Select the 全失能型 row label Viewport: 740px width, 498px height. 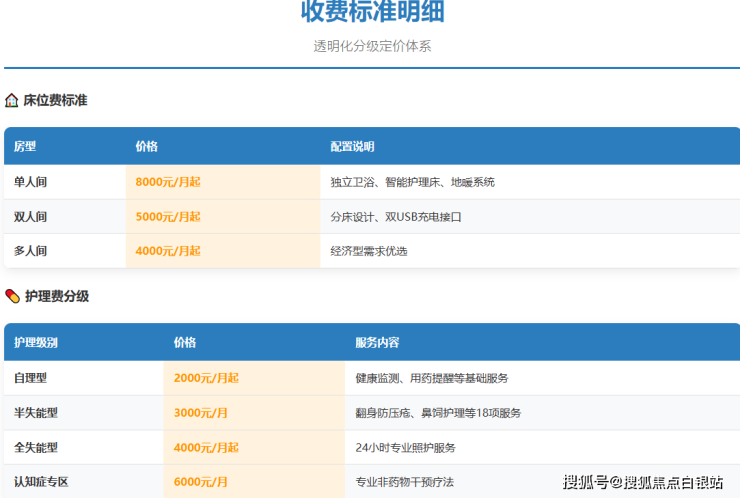(x=36, y=447)
